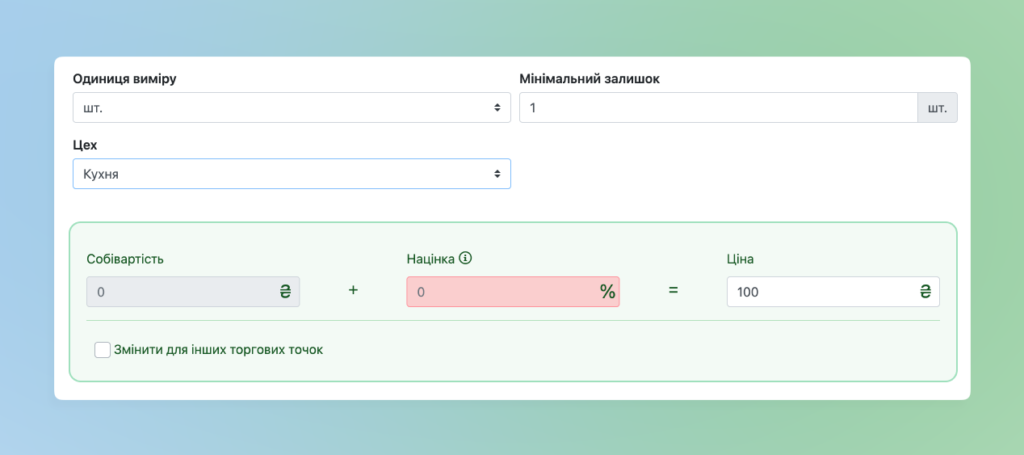Click the arrows of the Кухня select box

pos(497,174)
